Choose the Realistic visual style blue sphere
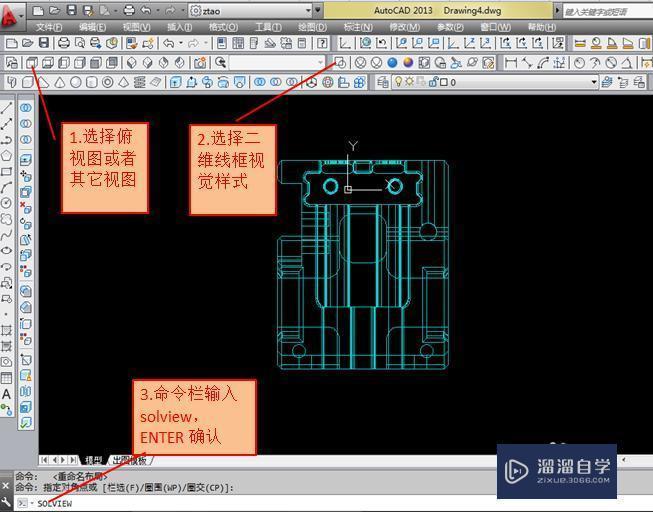The height and width of the screenshot is (512, 653). pos(392,63)
